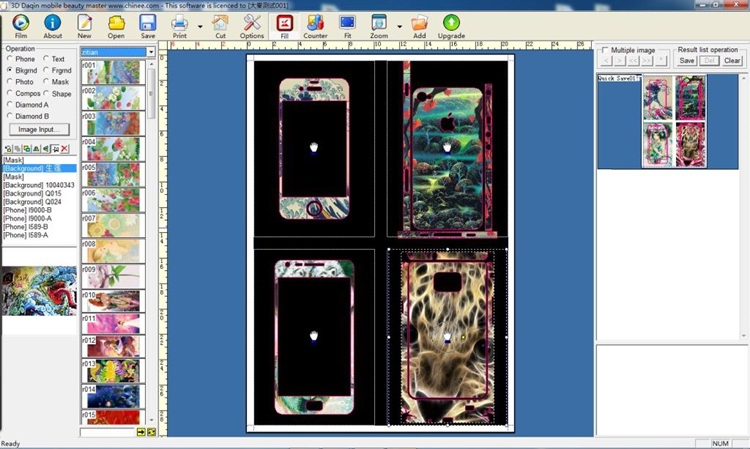Expand the Print dropdown arrow
The width and height of the screenshot is (750, 449).
198,26
